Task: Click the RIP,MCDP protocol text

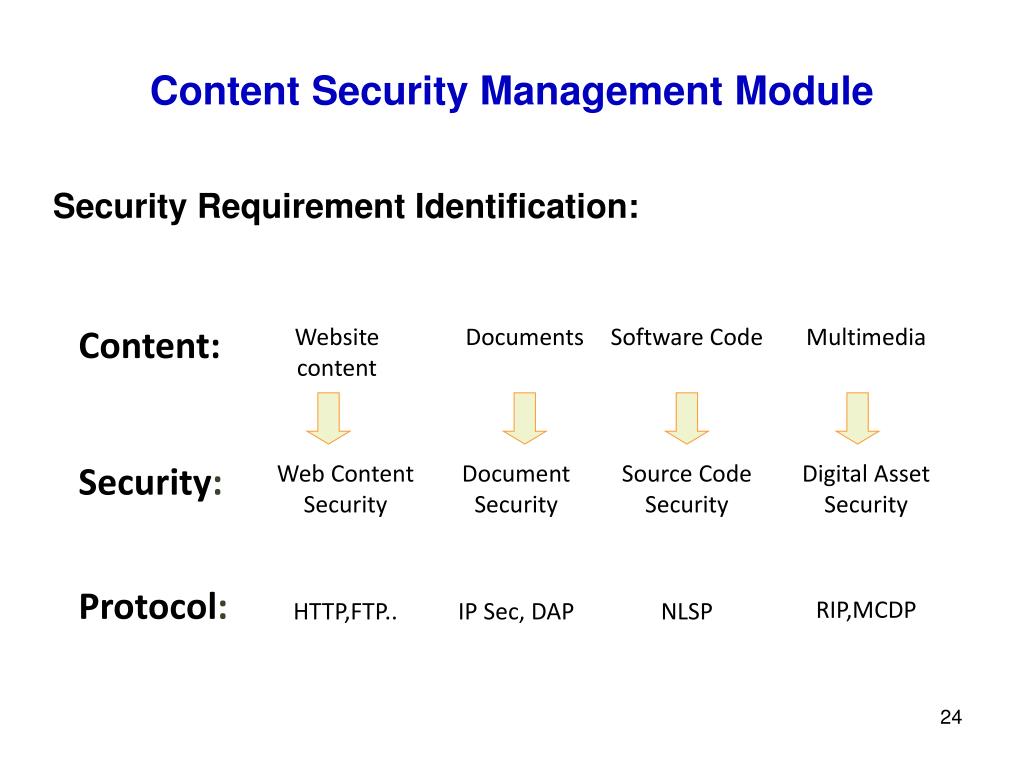Action: (x=866, y=610)
